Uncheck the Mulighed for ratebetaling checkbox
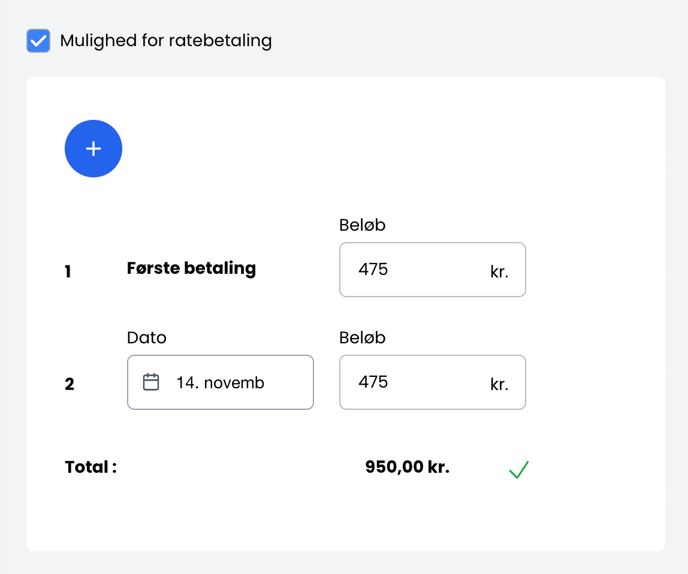The image size is (688, 574). (38, 41)
